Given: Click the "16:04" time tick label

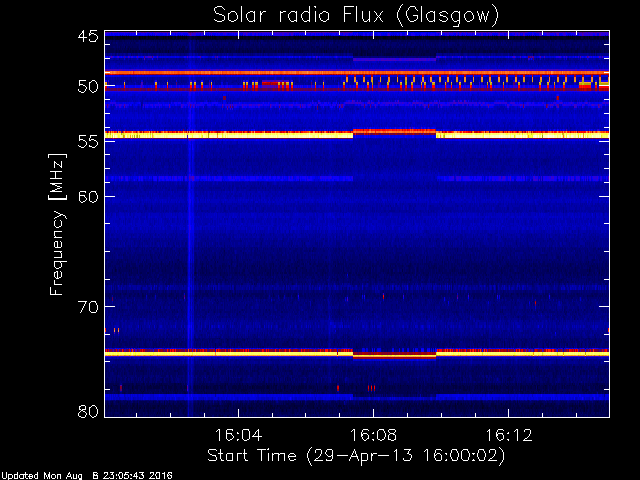Looking at the screenshot, I should [238, 435].
